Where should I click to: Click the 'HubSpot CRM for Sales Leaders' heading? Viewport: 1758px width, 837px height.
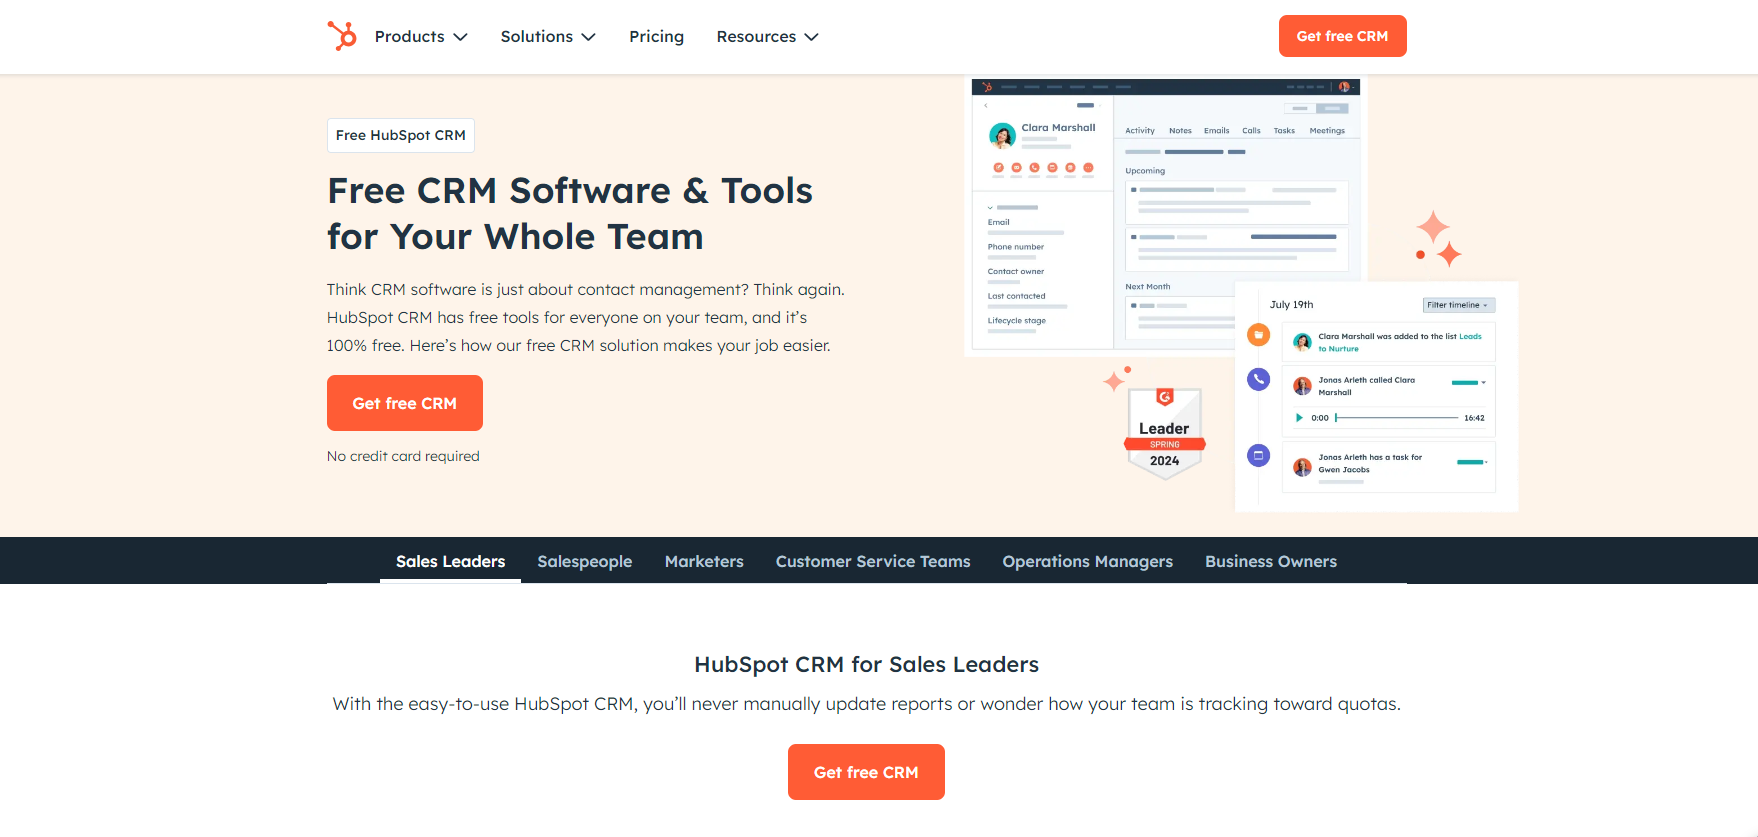(x=867, y=664)
